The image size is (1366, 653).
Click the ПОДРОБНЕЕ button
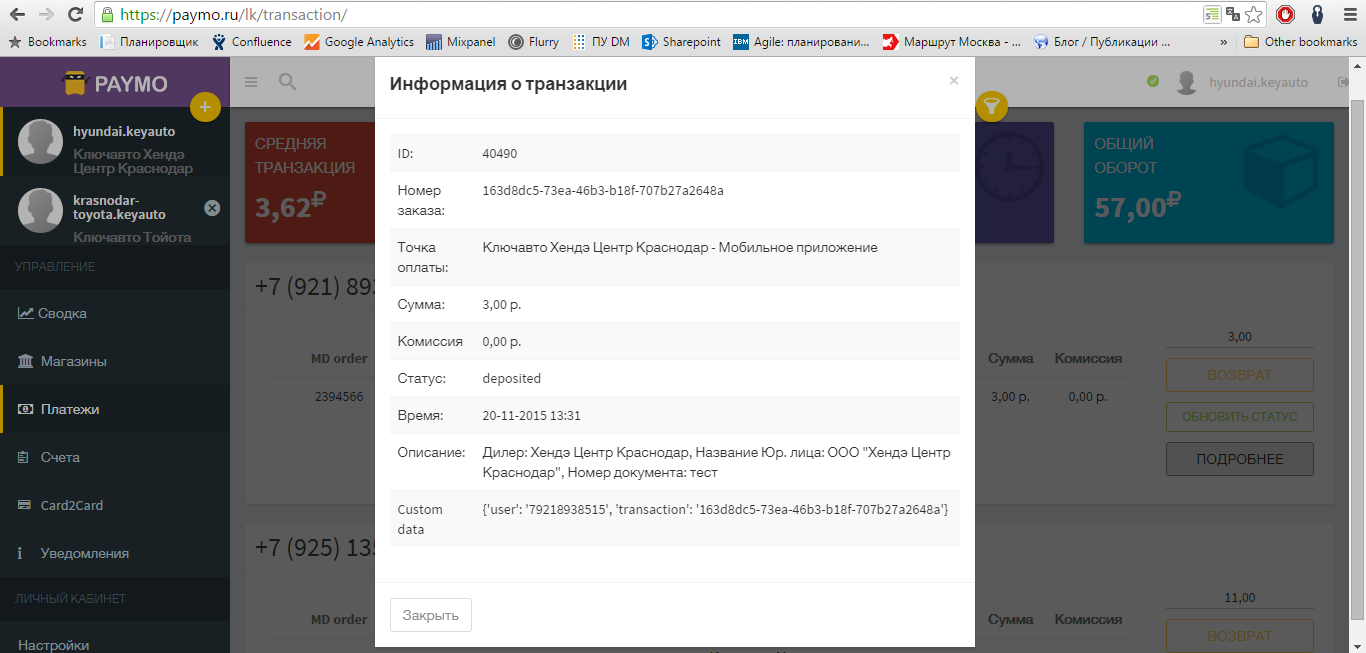[1239, 459]
